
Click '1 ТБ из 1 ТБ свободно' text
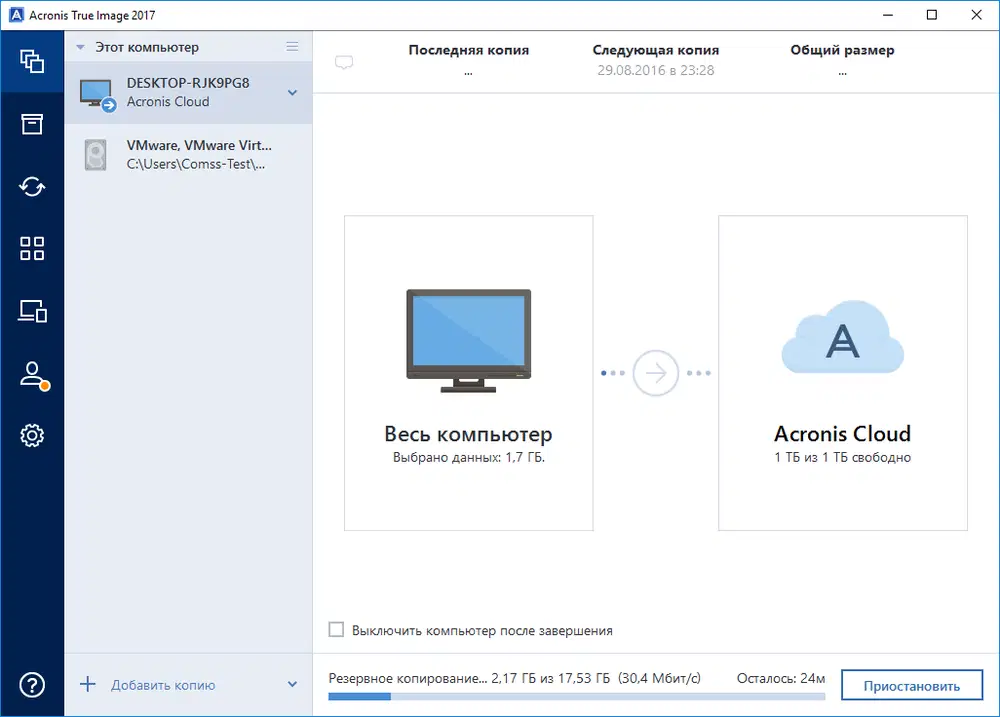click(x=842, y=457)
